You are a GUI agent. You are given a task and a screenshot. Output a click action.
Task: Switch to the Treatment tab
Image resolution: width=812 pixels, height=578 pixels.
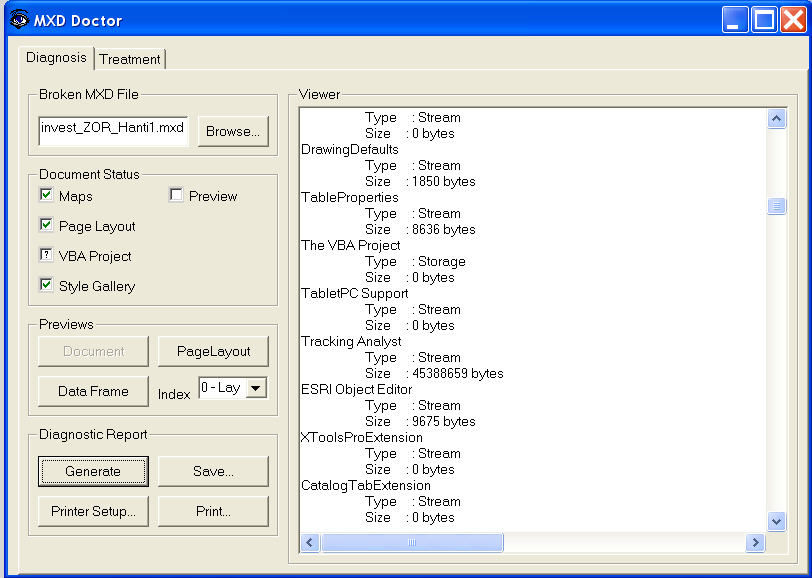click(130, 59)
